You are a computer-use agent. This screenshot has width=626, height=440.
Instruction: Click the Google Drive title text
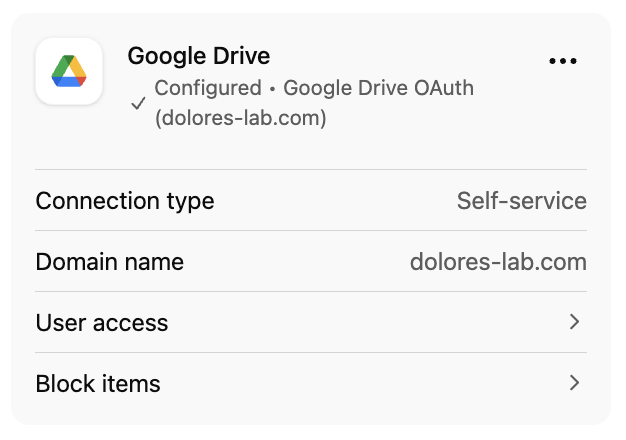tap(199, 56)
